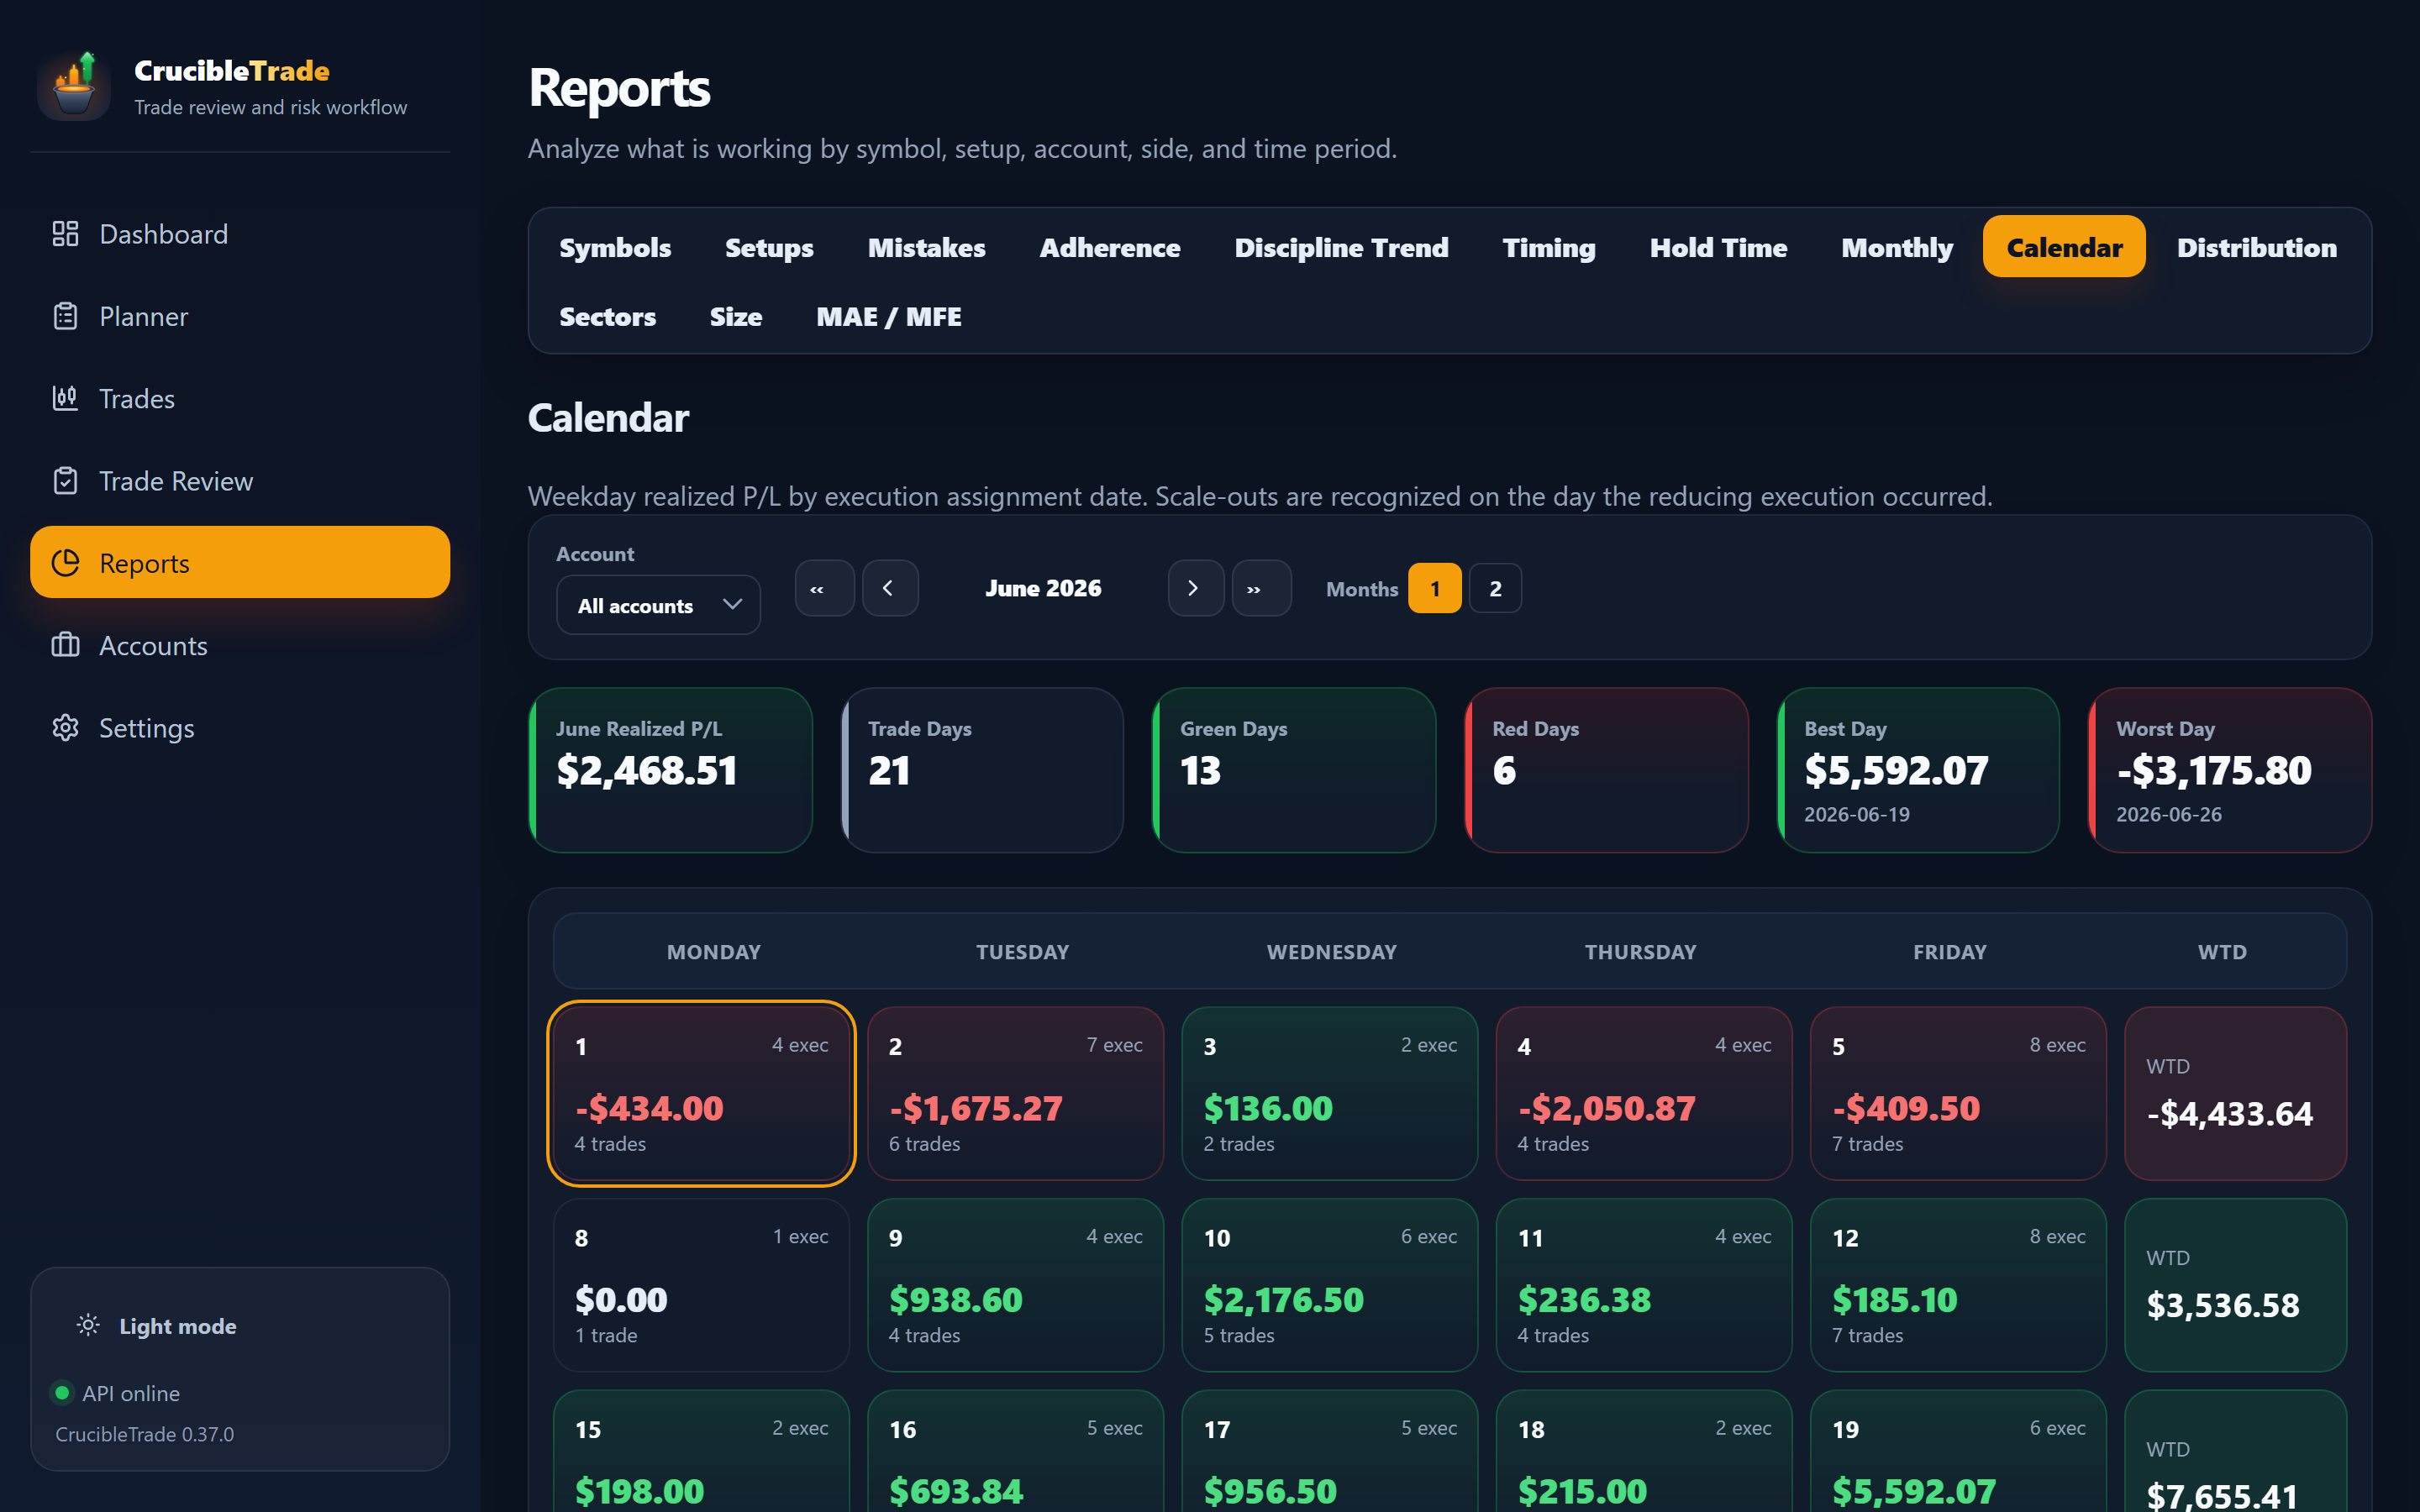Open Planner via its clipboard icon
2420x1512 pixels.
[x=65, y=316]
